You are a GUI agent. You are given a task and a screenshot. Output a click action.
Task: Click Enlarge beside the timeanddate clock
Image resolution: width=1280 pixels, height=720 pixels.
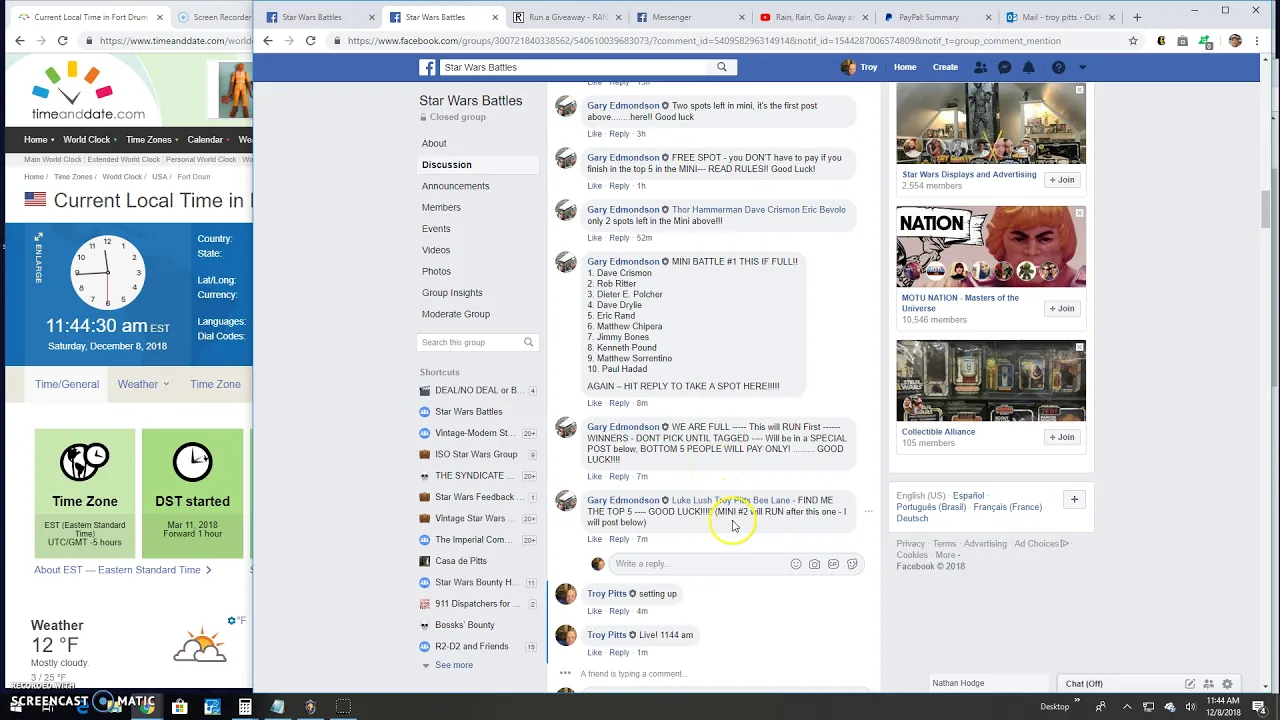click(x=39, y=258)
